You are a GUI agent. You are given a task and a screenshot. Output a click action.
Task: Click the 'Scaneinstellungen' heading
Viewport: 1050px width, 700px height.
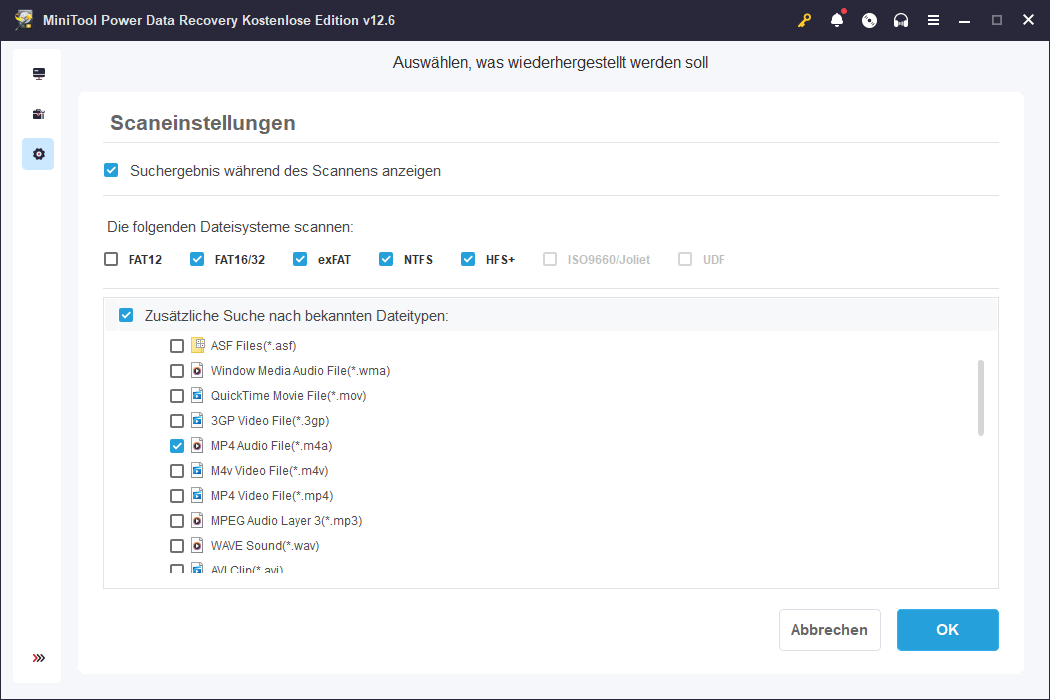click(203, 123)
